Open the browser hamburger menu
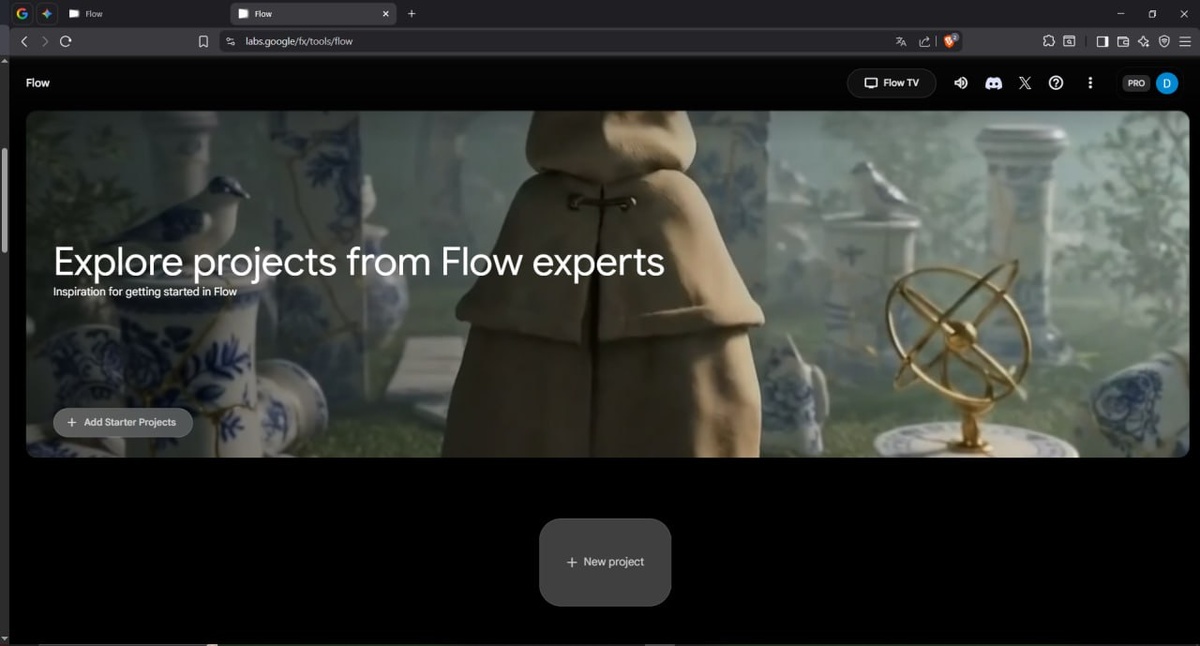The width and height of the screenshot is (1200, 646). point(1185,41)
